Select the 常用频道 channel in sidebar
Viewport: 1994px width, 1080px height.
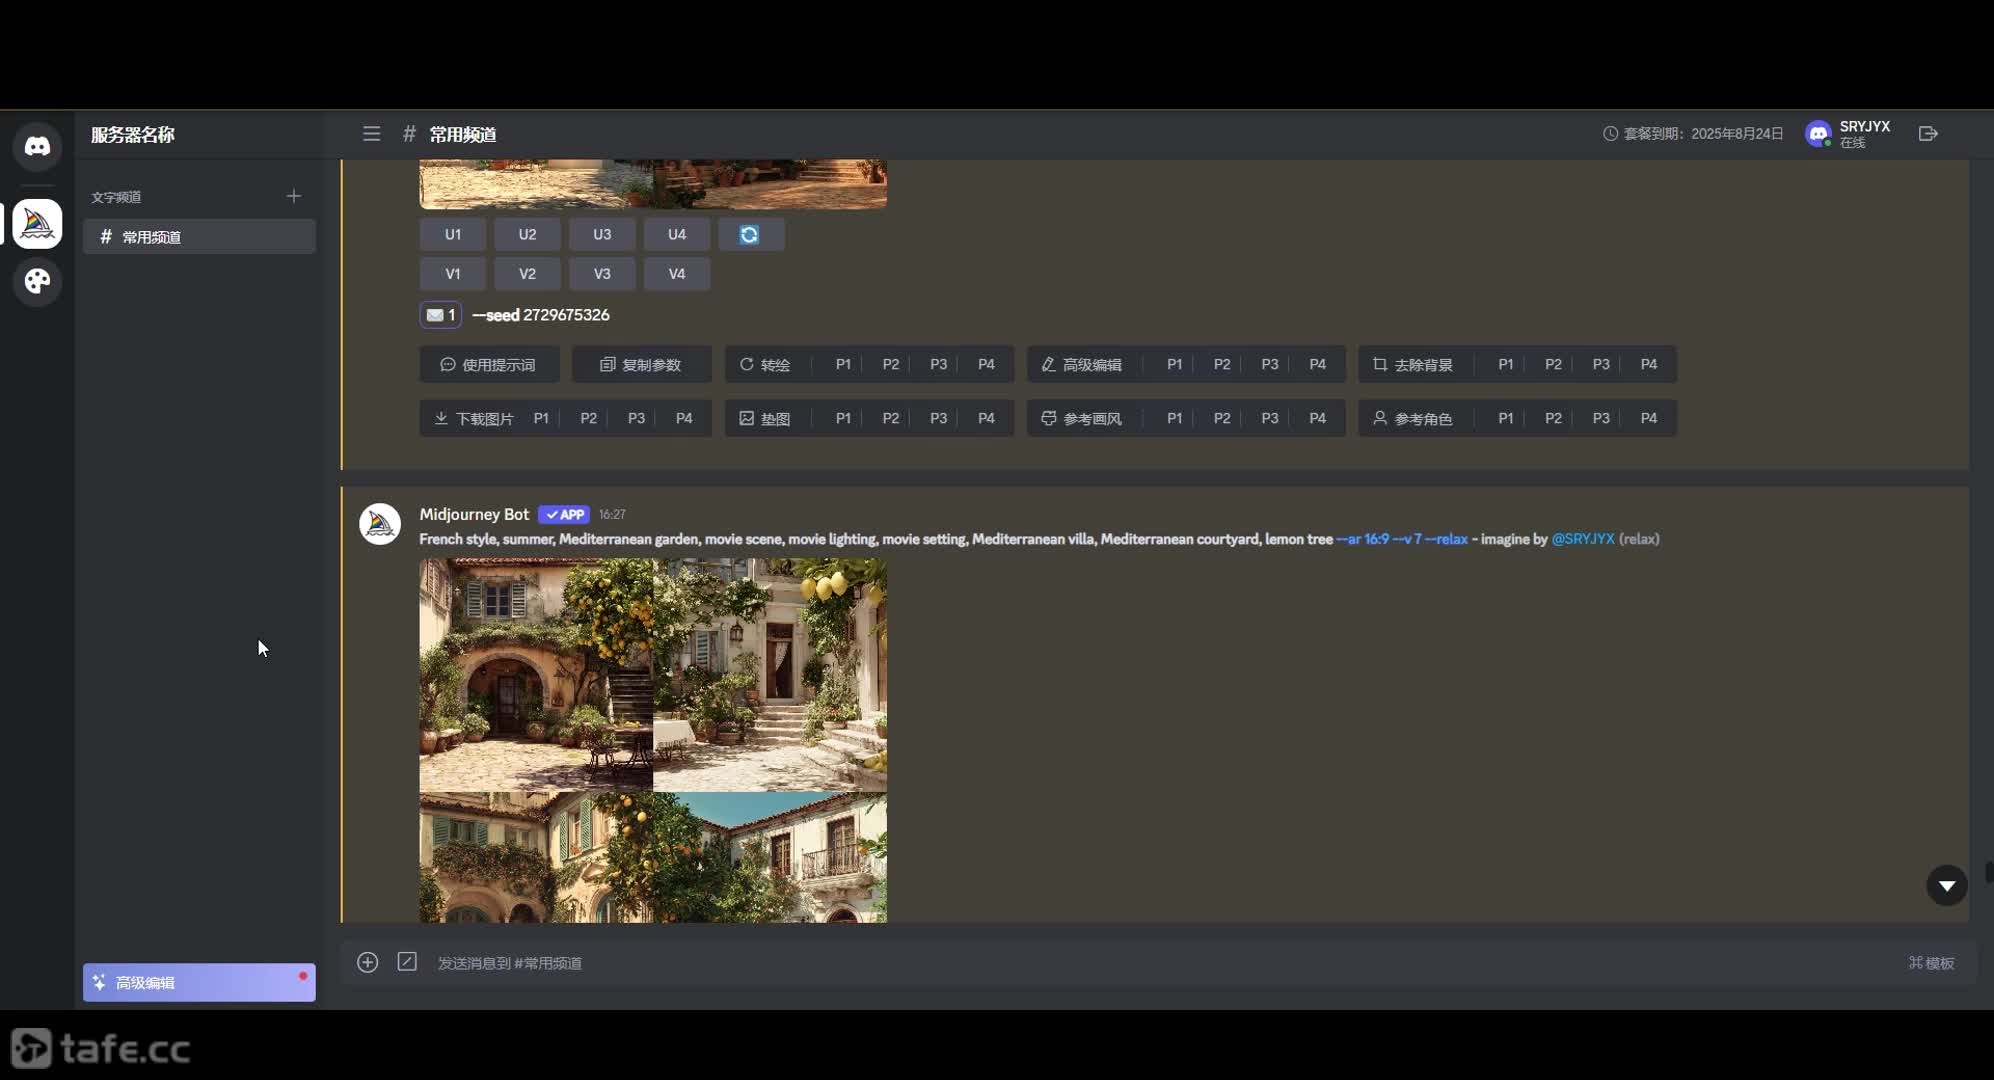pos(199,237)
